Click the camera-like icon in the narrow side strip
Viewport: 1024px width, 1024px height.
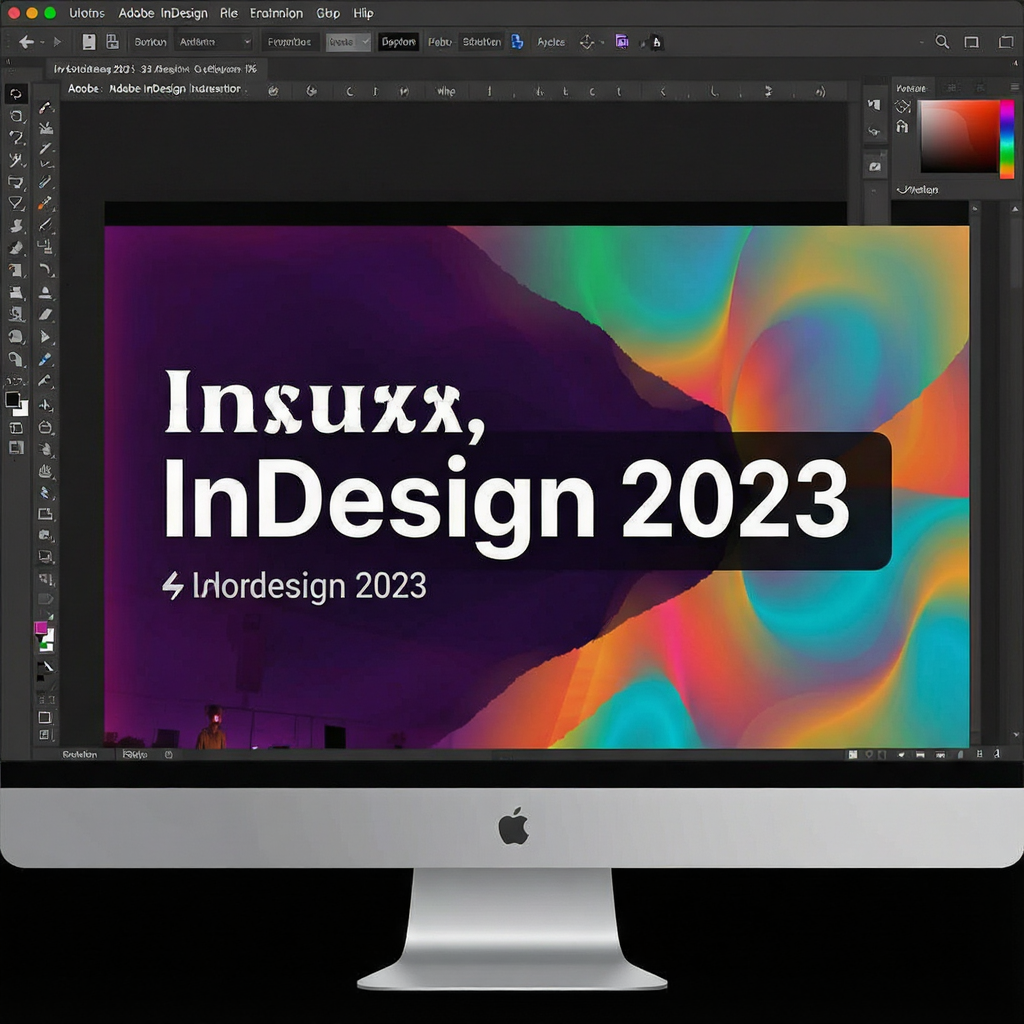click(x=874, y=167)
